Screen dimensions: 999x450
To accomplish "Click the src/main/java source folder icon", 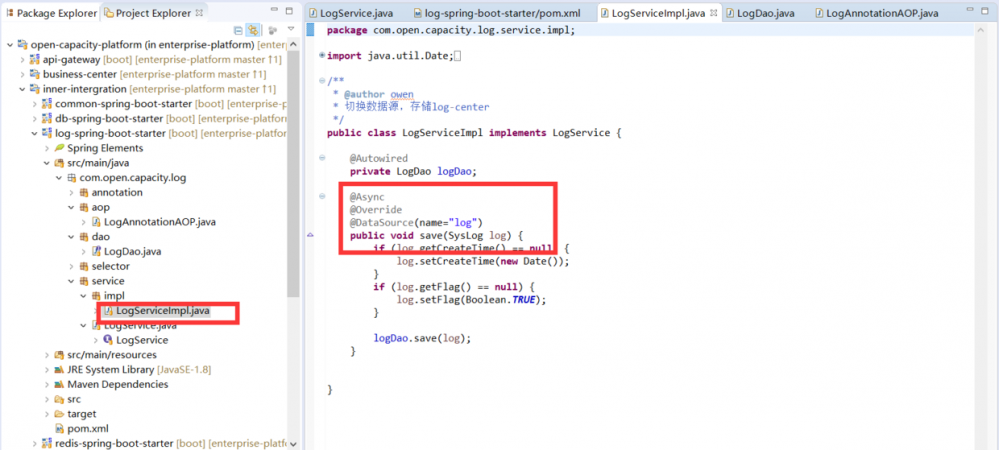I will [59, 163].
